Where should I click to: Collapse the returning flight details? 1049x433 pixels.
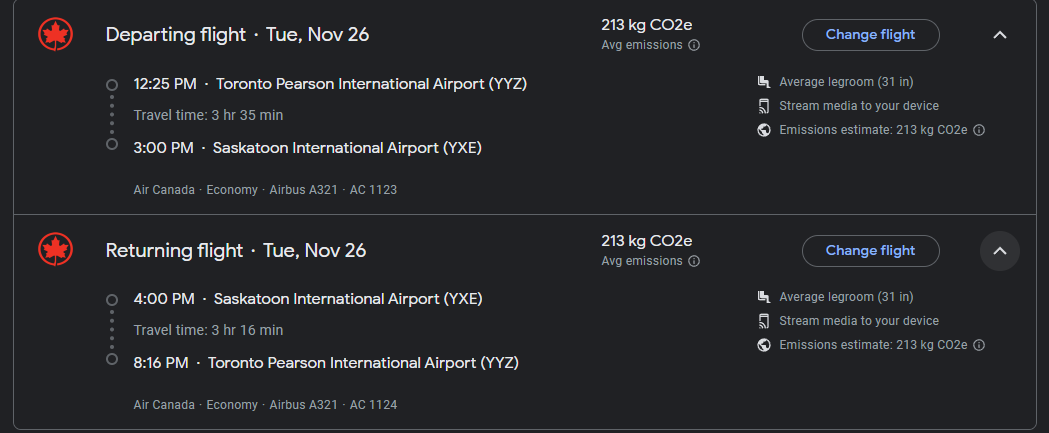point(999,251)
